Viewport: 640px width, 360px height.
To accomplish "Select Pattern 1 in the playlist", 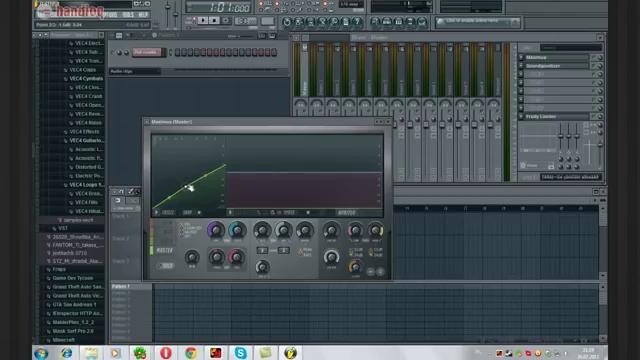I will tap(131, 287).
